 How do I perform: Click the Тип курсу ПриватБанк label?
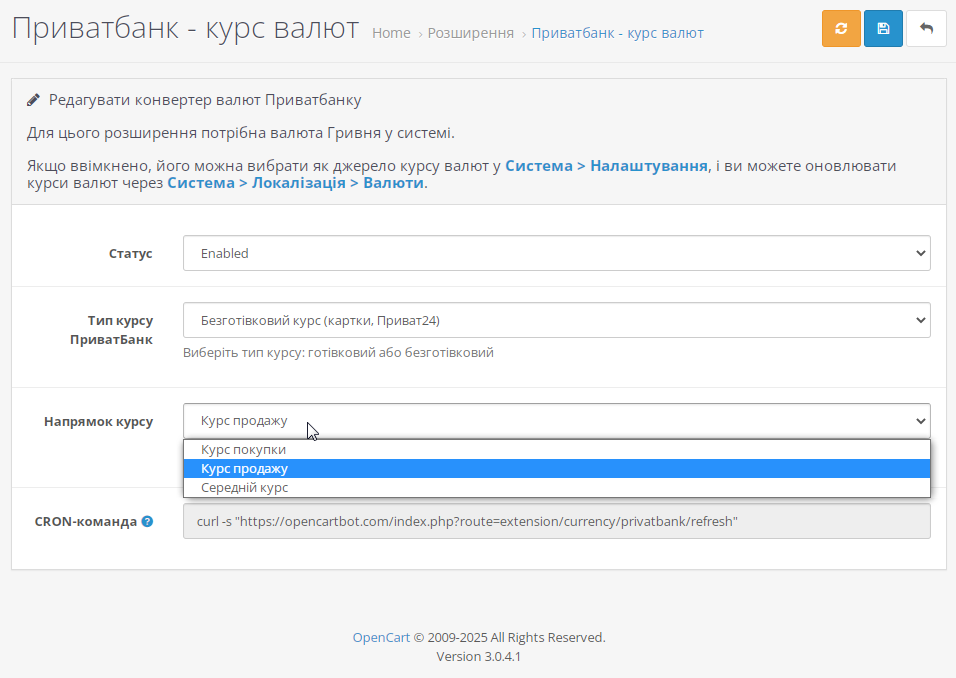[112, 330]
